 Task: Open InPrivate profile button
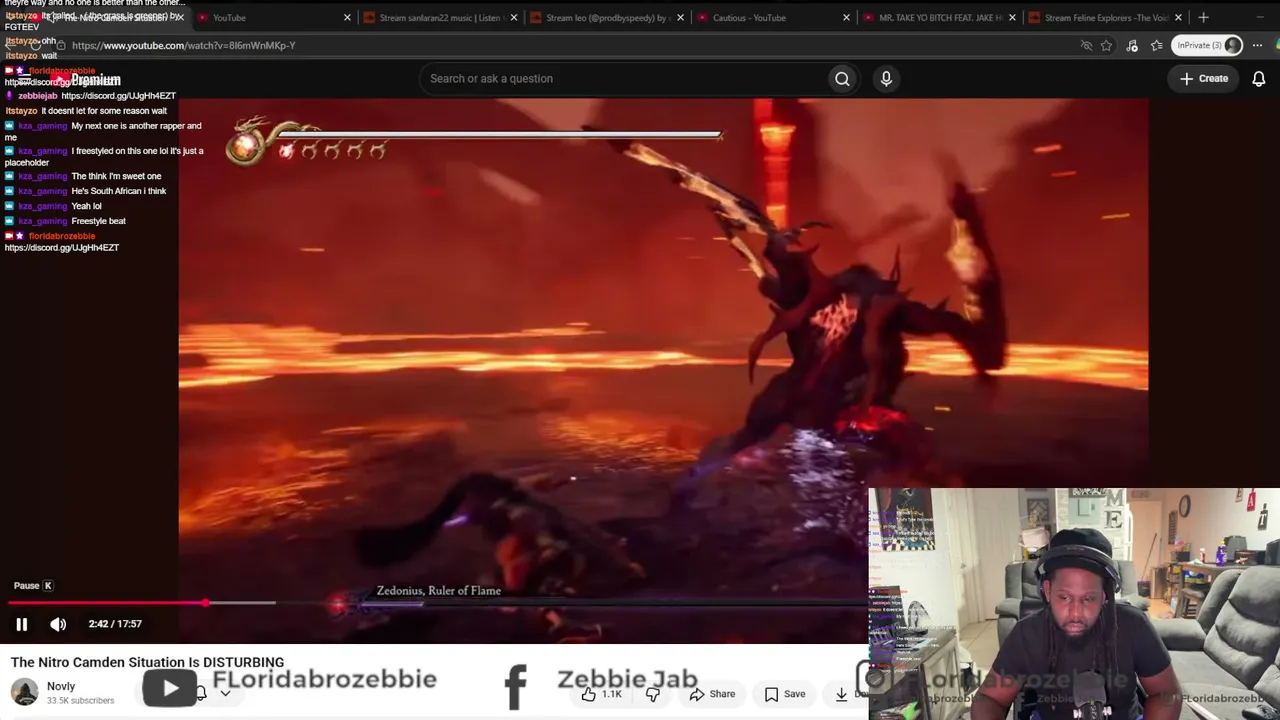[x=1208, y=45]
